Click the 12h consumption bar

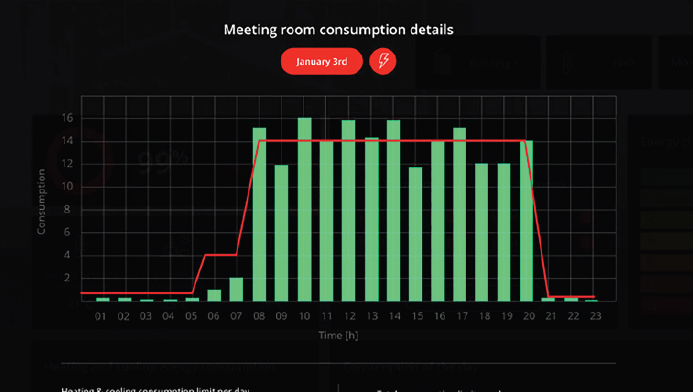click(348, 211)
